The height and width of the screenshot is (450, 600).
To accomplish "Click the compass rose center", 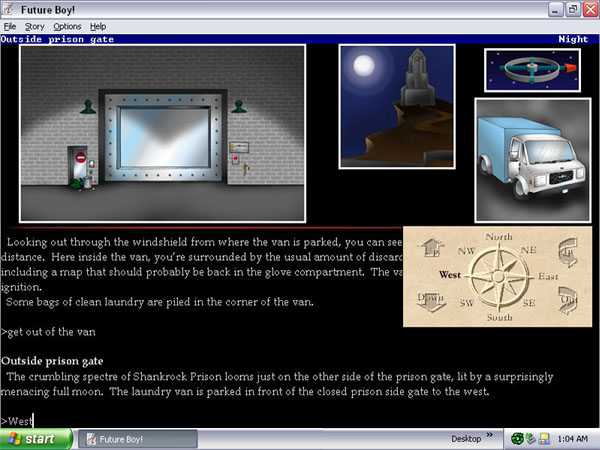I will [x=497, y=276].
